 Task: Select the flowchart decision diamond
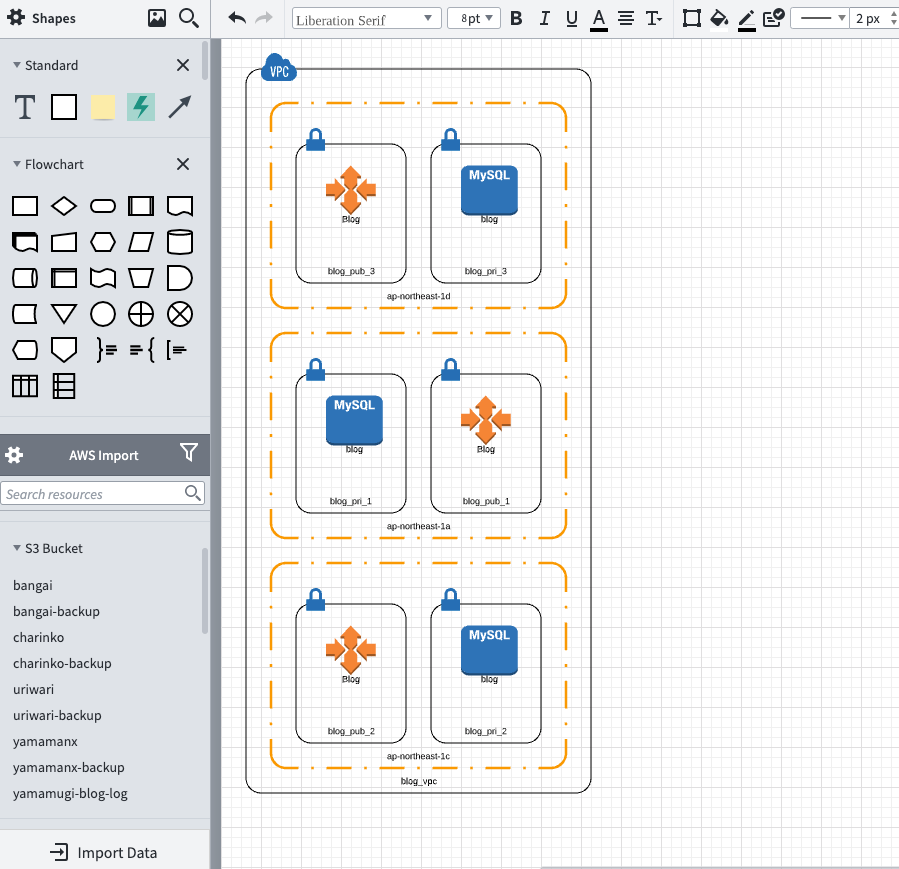point(64,206)
